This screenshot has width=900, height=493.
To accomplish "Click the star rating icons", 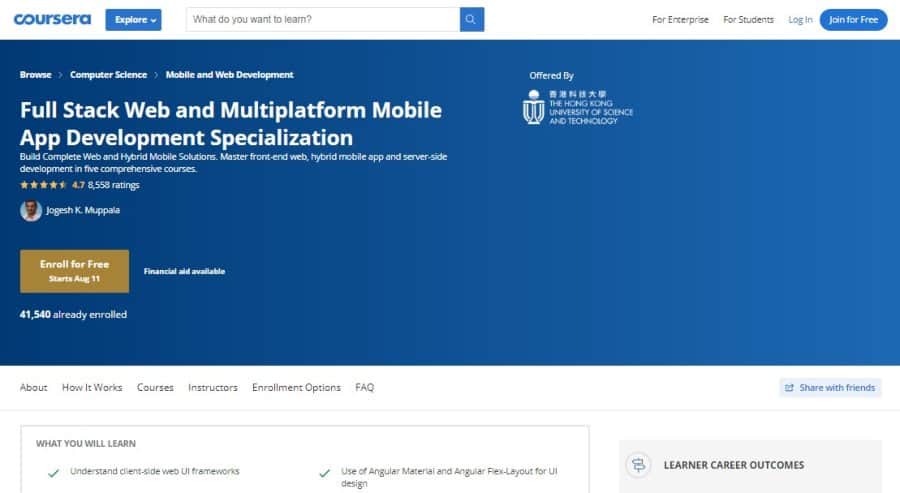I will click(44, 185).
